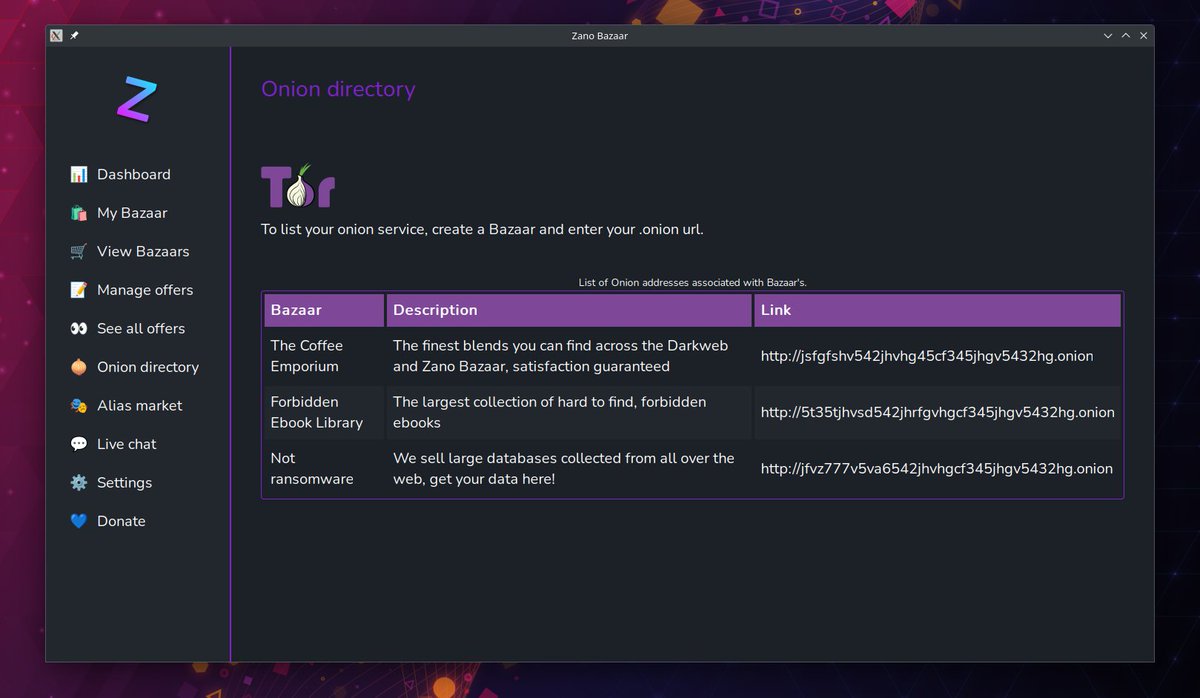This screenshot has width=1200, height=698.
Task: Click the Settings gear icon
Action: coord(79,482)
